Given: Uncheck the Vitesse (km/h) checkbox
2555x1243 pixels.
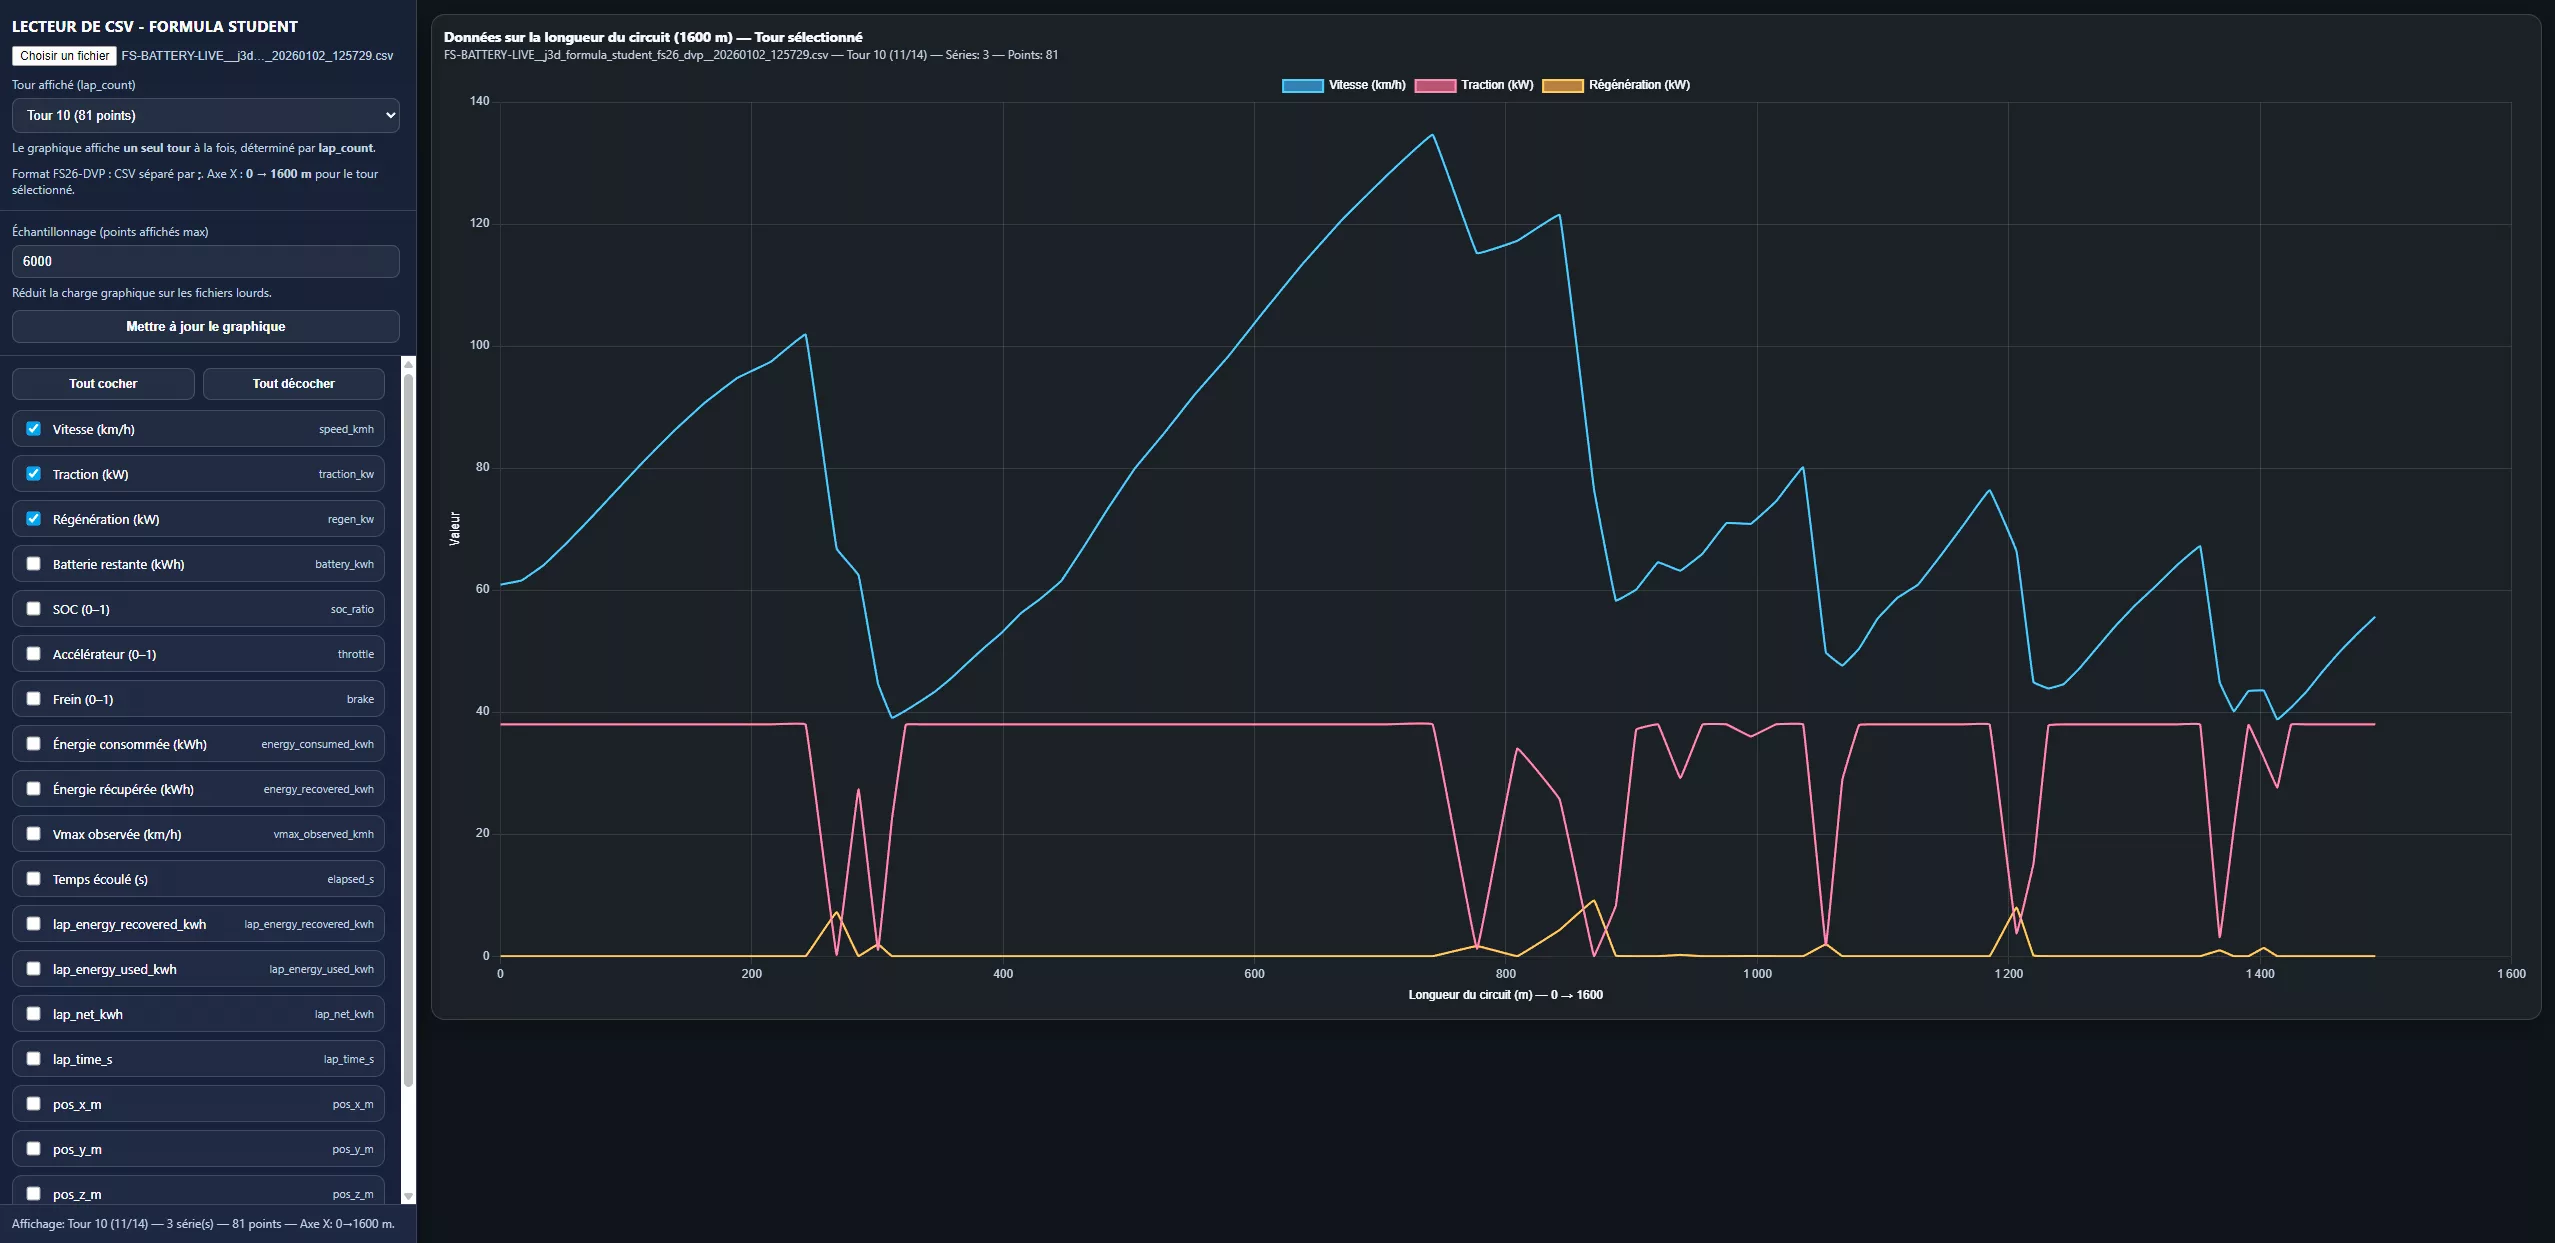Looking at the screenshot, I should tap(34, 429).
